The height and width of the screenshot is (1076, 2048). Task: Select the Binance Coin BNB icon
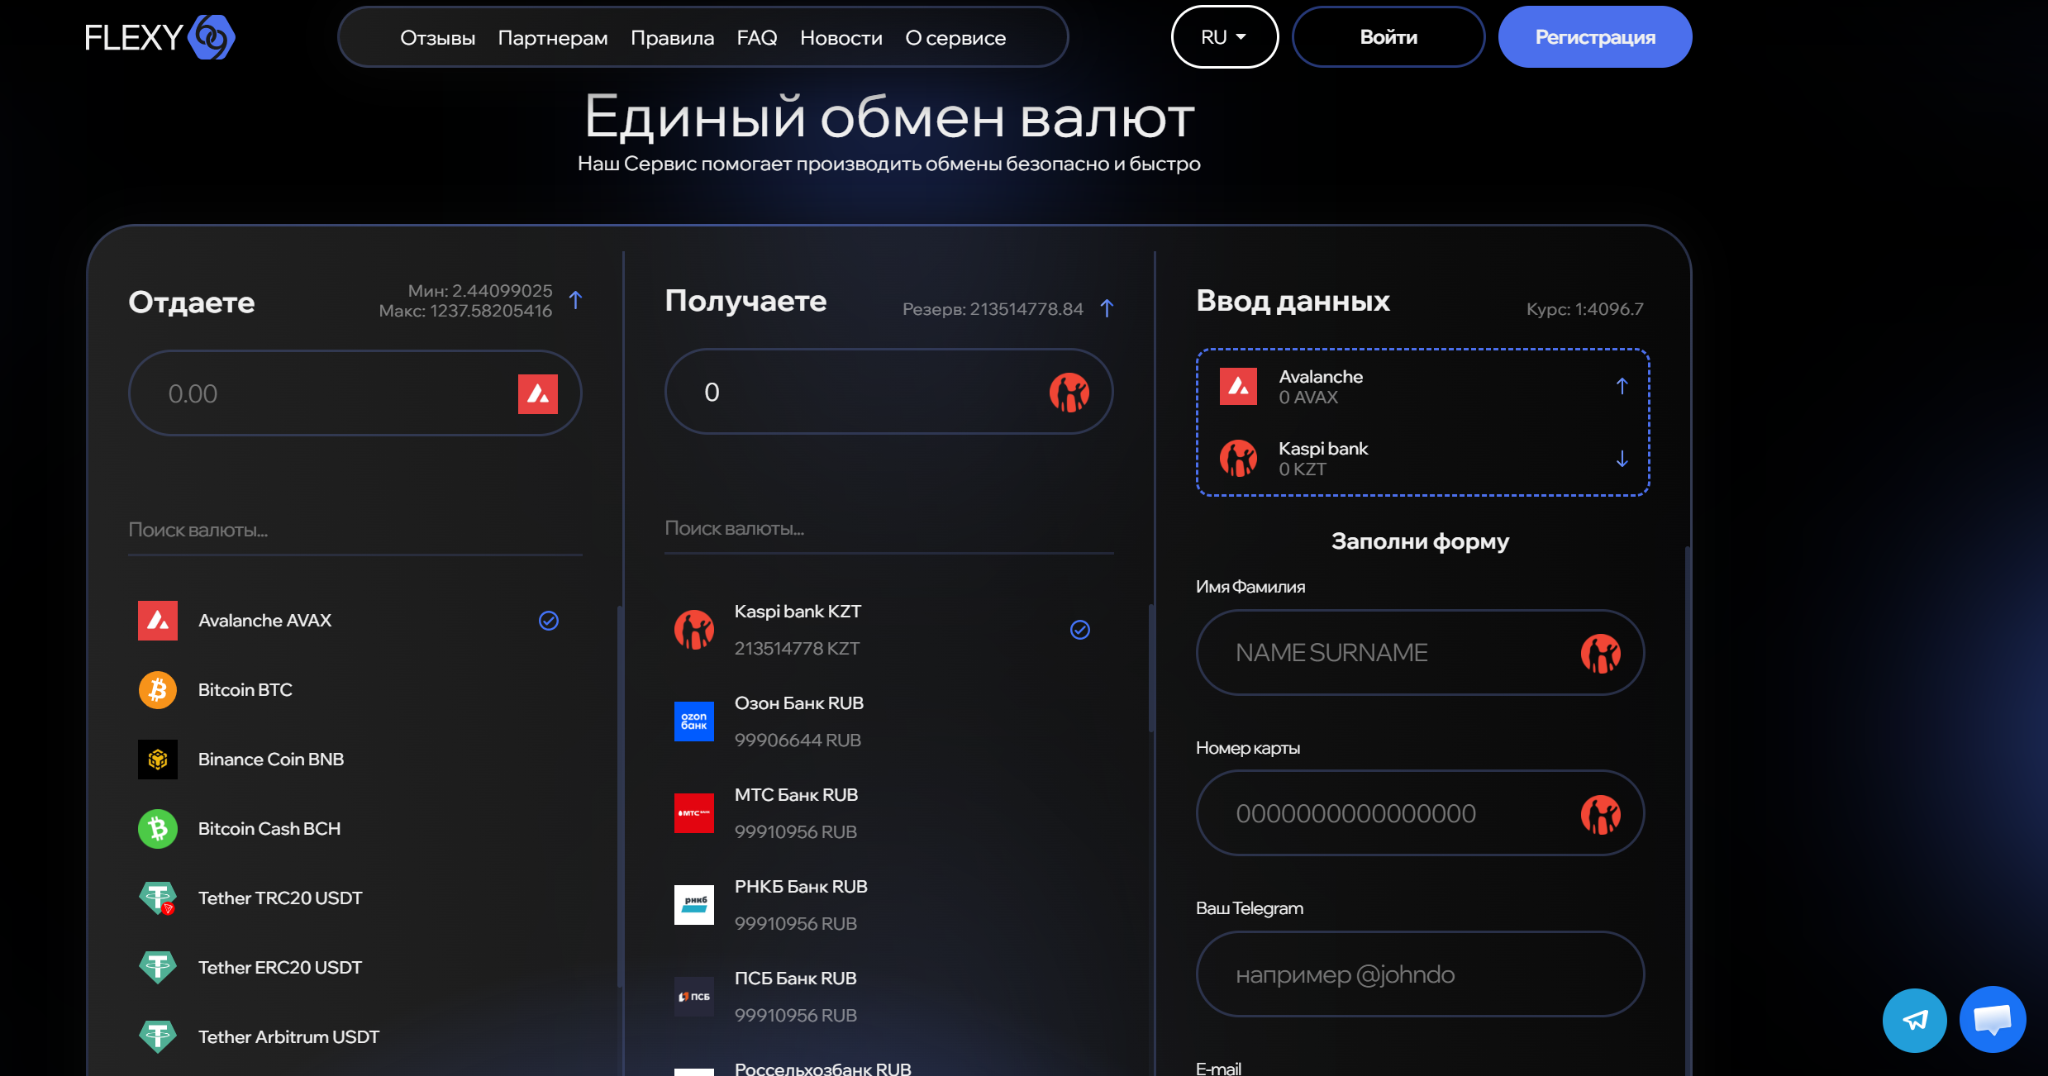[158, 759]
